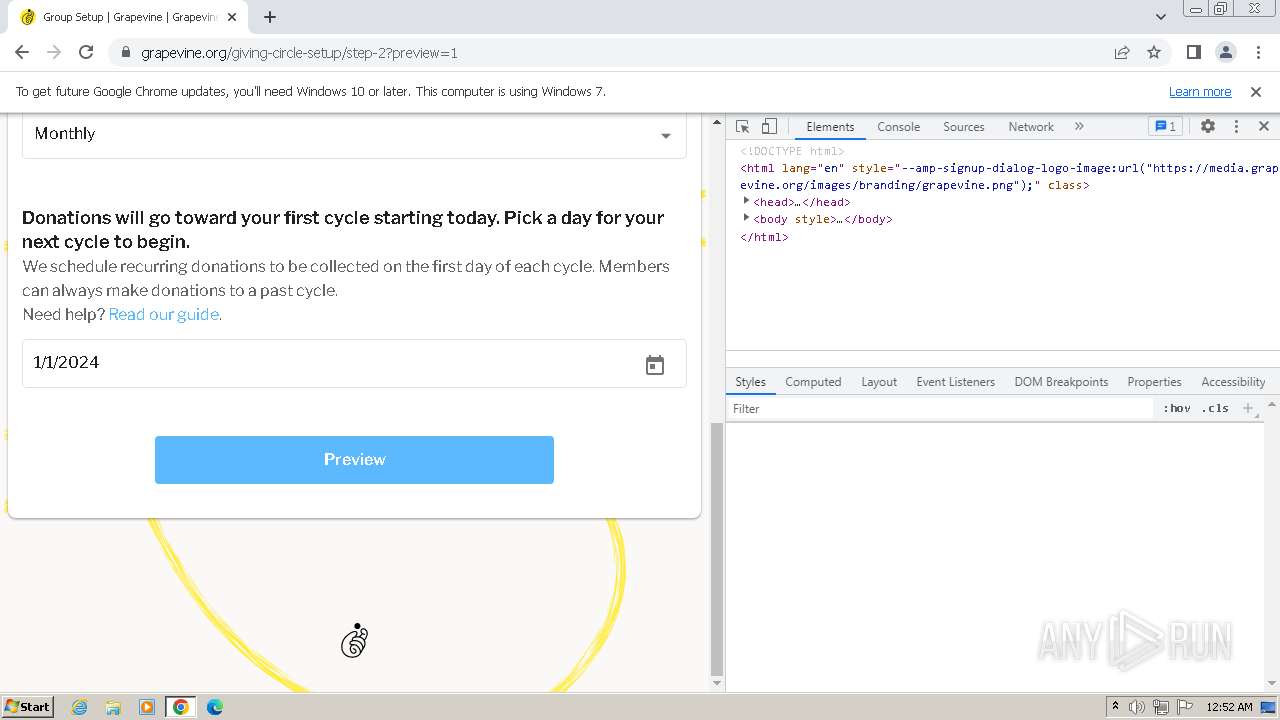Select the Styles pane tab
Viewport: 1280px width, 720px height.
click(750, 382)
